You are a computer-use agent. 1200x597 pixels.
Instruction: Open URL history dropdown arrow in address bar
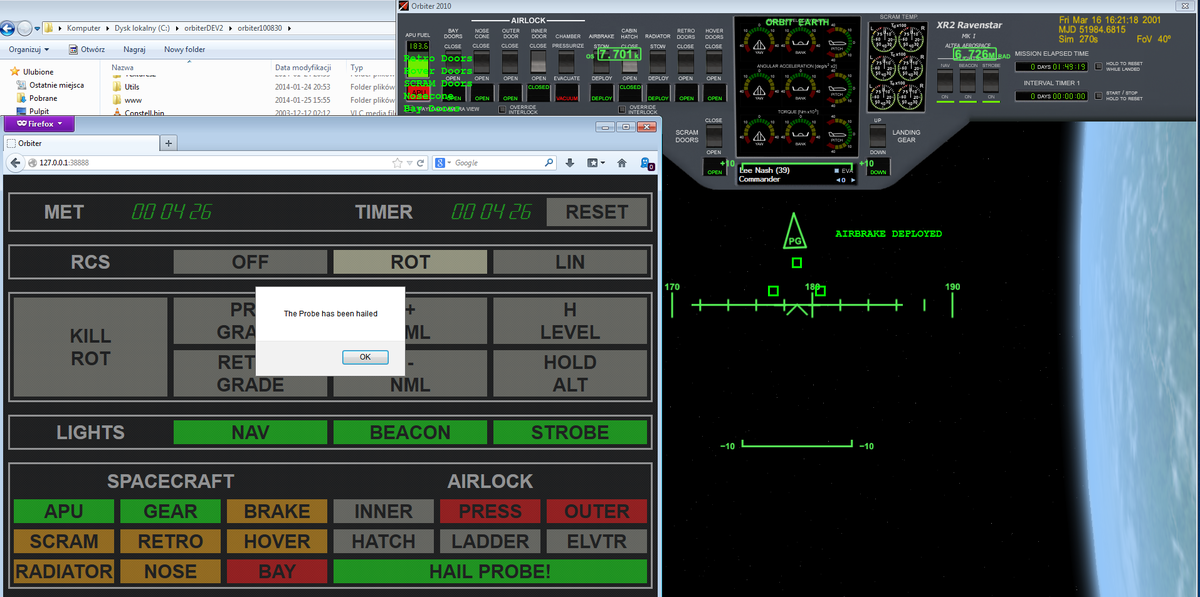[x=409, y=163]
